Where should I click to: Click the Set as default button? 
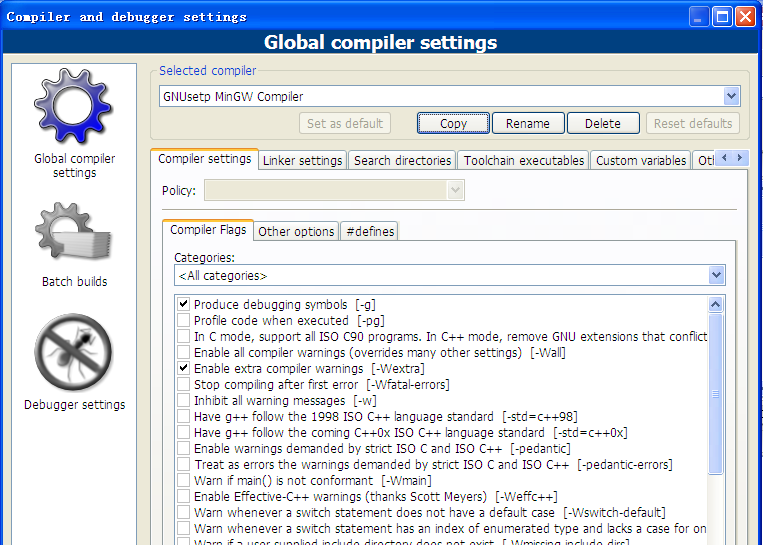[x=345, y=124]
